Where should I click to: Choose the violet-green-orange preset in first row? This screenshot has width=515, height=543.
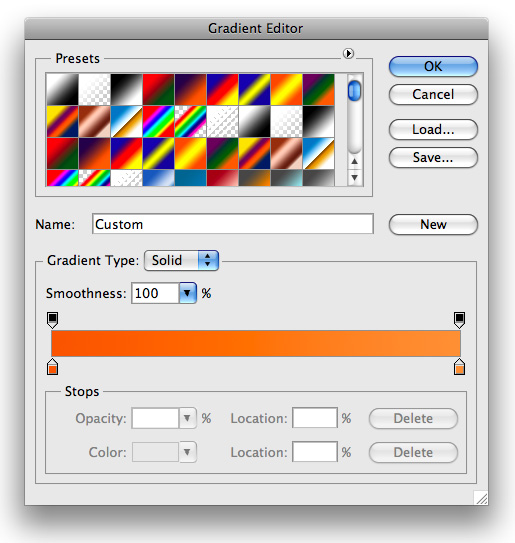pyautogui.click(x=318, y=89)
